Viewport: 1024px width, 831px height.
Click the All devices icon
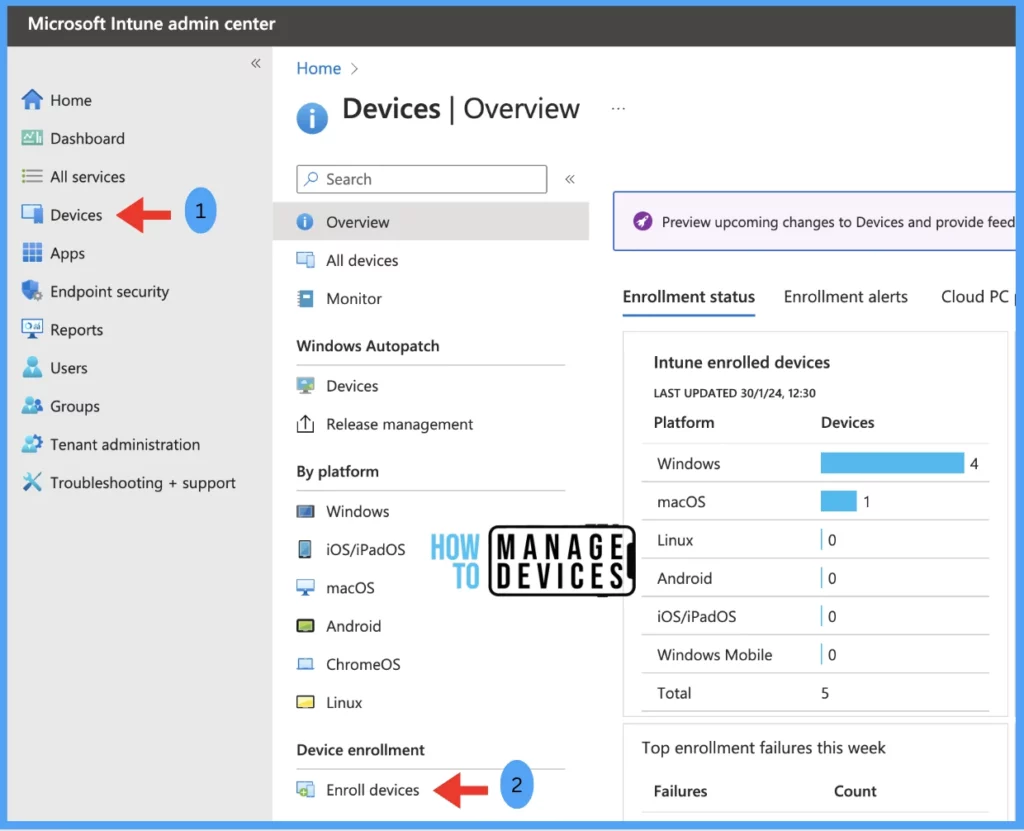click(305, 260)
